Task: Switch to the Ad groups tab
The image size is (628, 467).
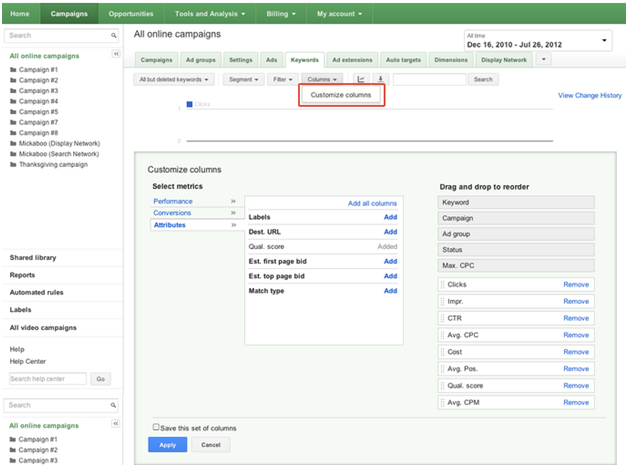Action: point(199,60)
